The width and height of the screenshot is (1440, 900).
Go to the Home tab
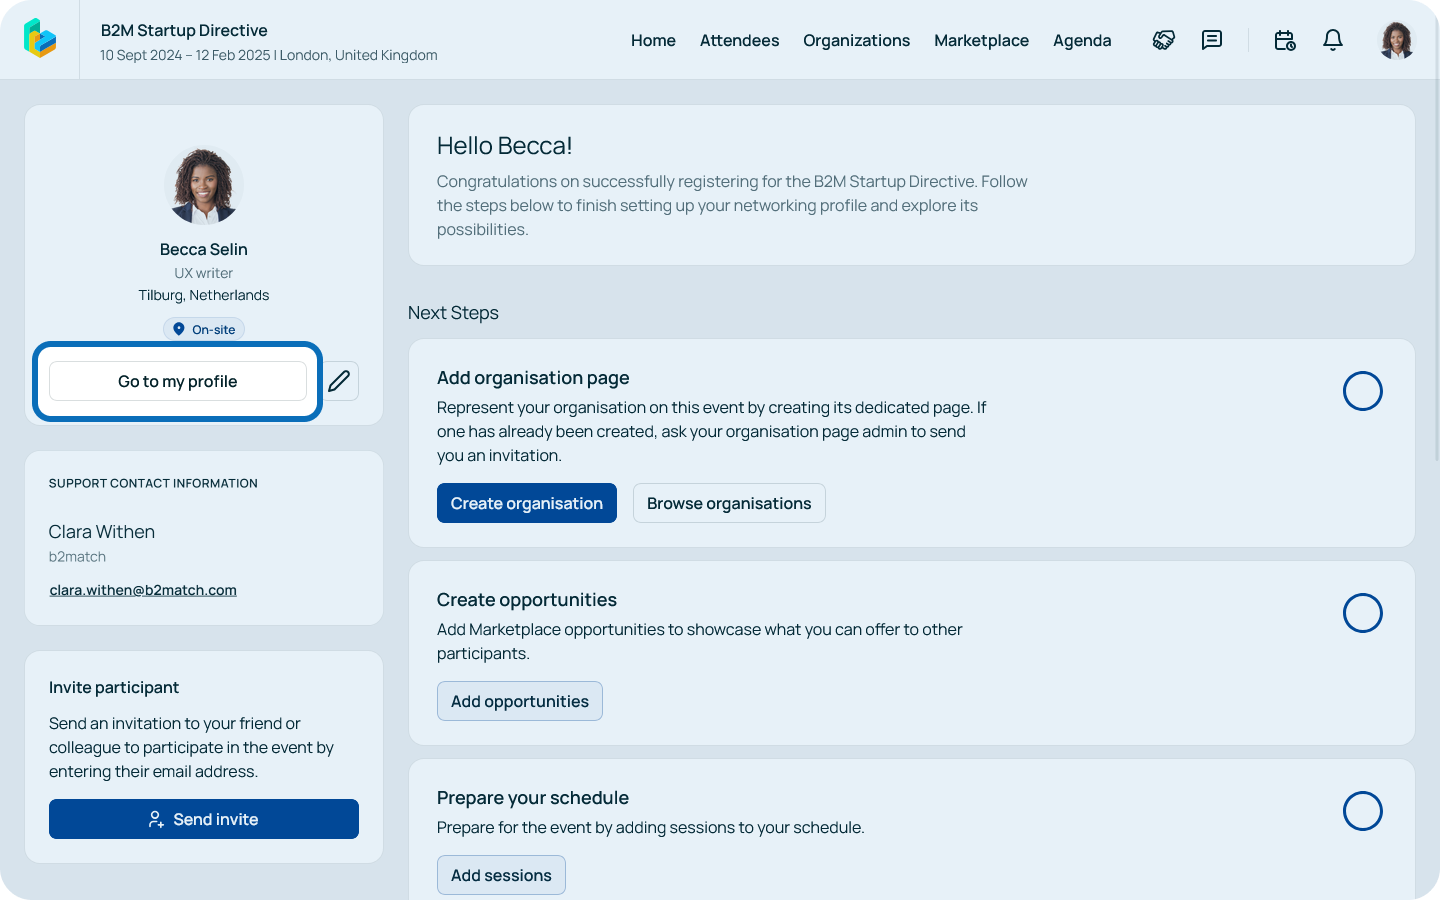click(x=653, y=40)
